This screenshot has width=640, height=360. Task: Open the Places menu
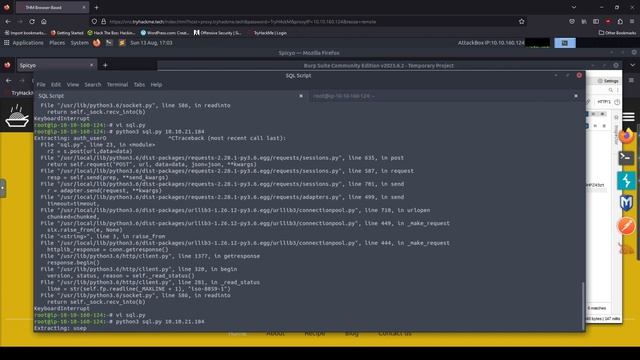click(57, 42)
